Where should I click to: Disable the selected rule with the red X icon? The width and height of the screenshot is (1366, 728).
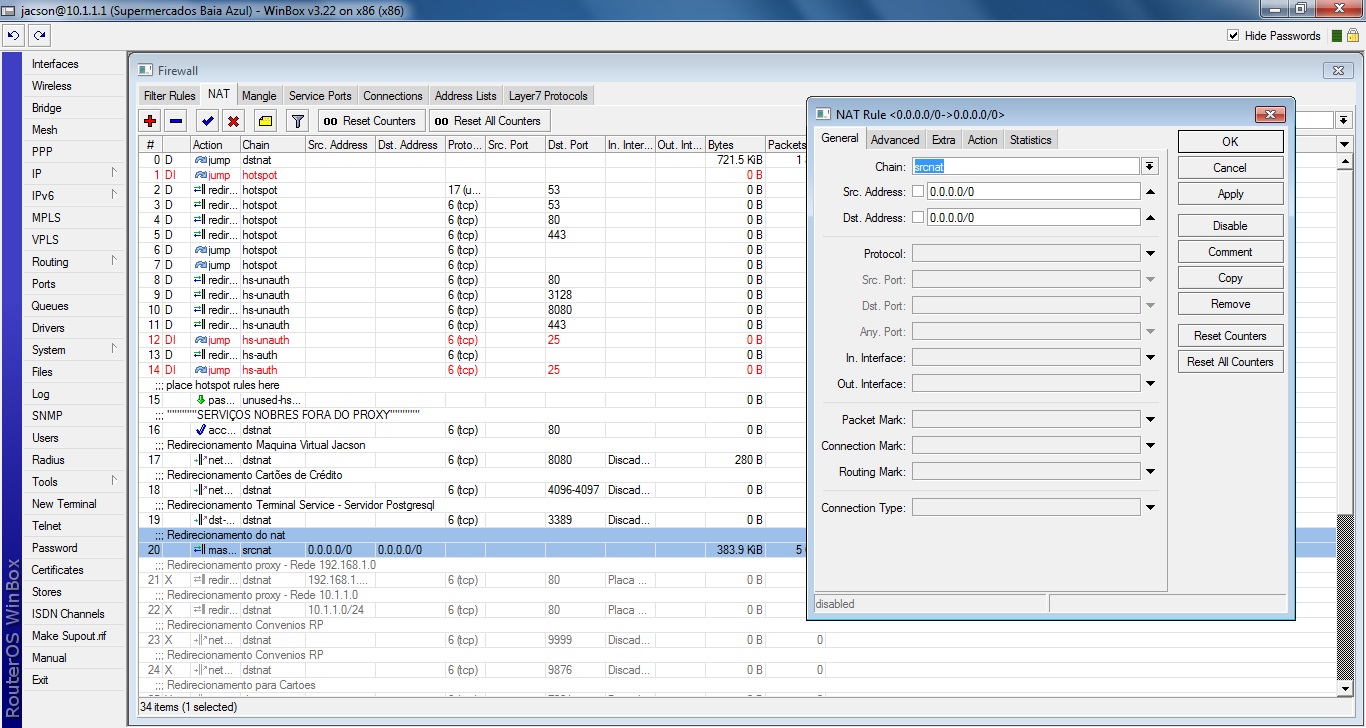[233, 121]
